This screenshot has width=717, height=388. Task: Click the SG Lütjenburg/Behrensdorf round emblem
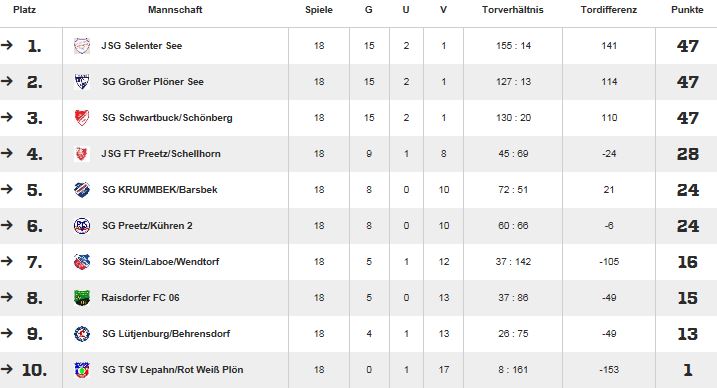[x=82, y=334]
